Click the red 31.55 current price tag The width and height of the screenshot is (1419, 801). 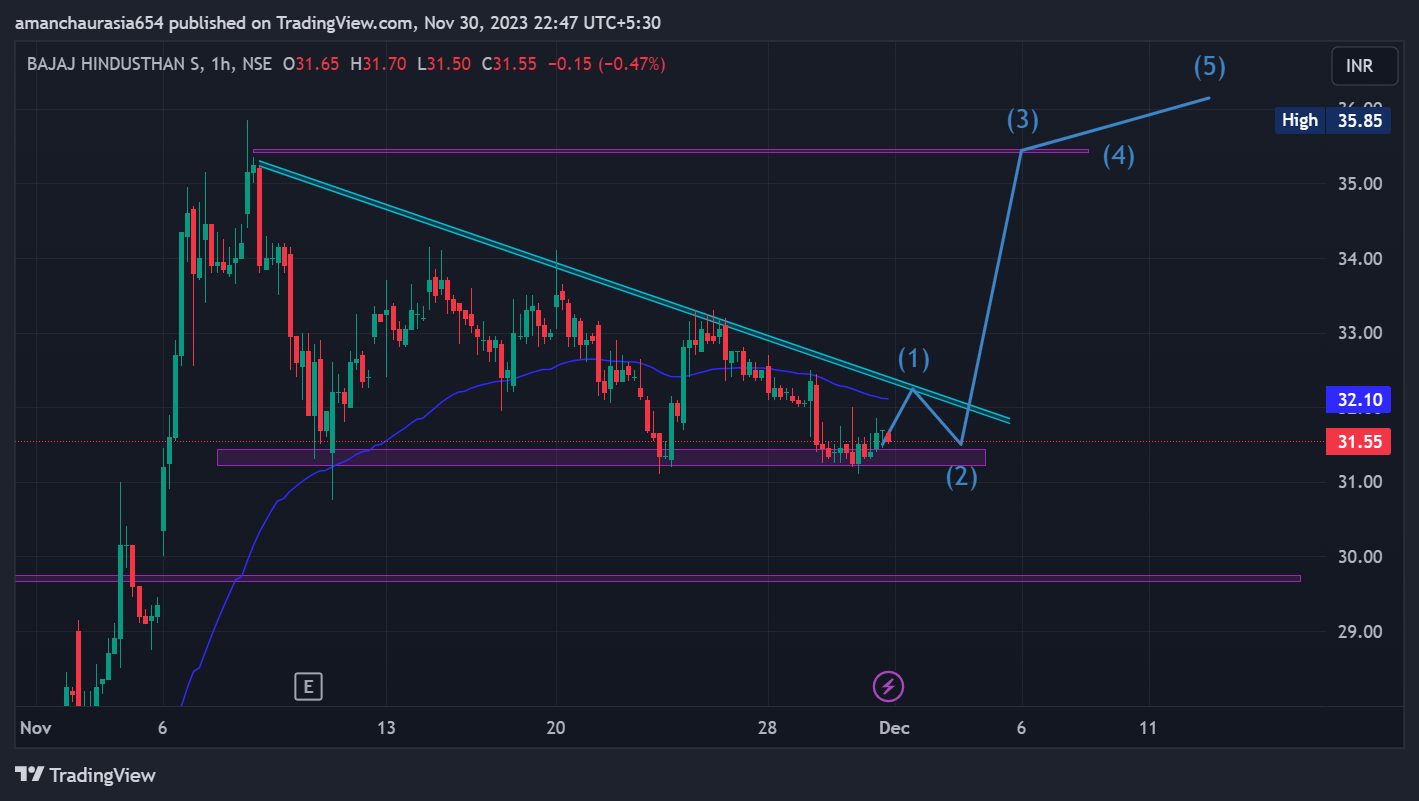tap(1358, 441)
